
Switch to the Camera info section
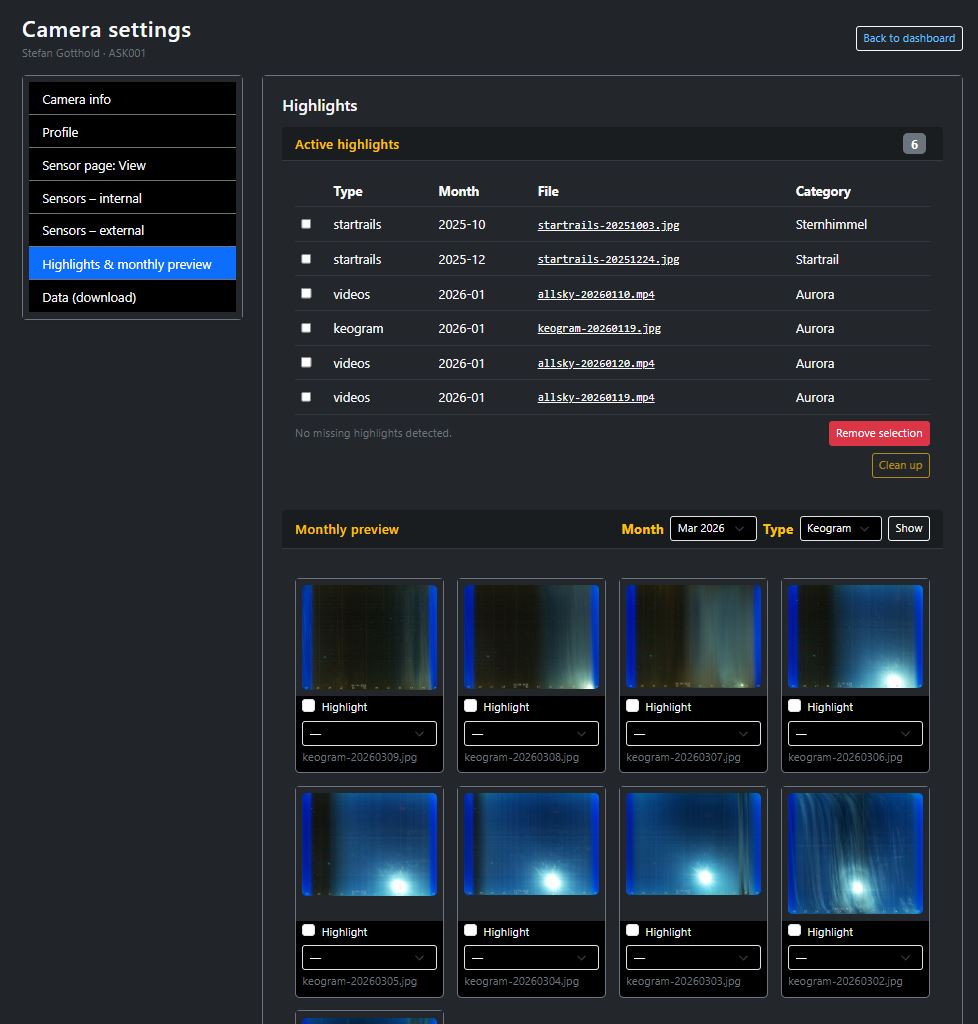132,99
